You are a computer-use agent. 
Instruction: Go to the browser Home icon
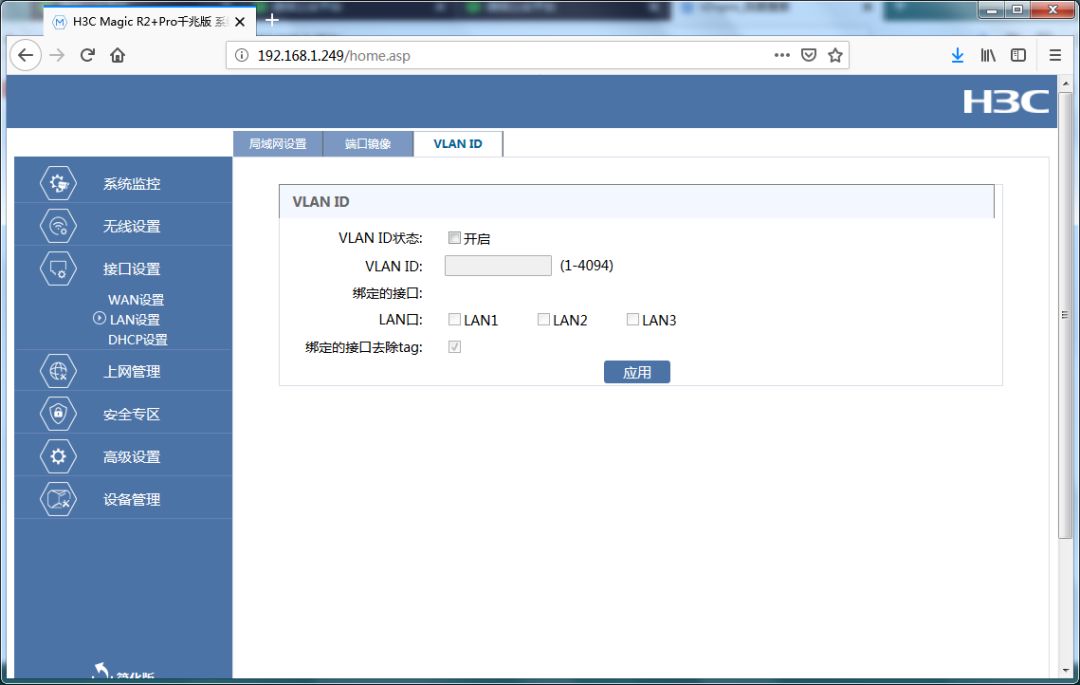118,55
